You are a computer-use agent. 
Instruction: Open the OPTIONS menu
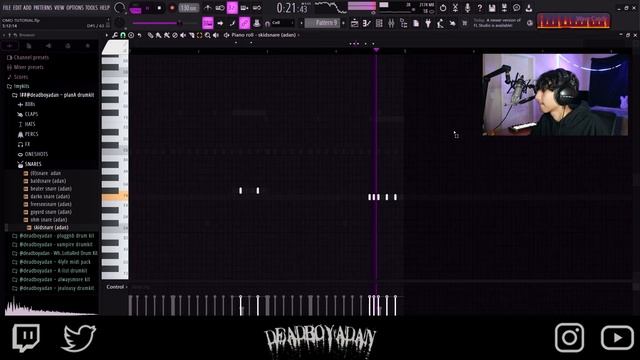(75, 8)
